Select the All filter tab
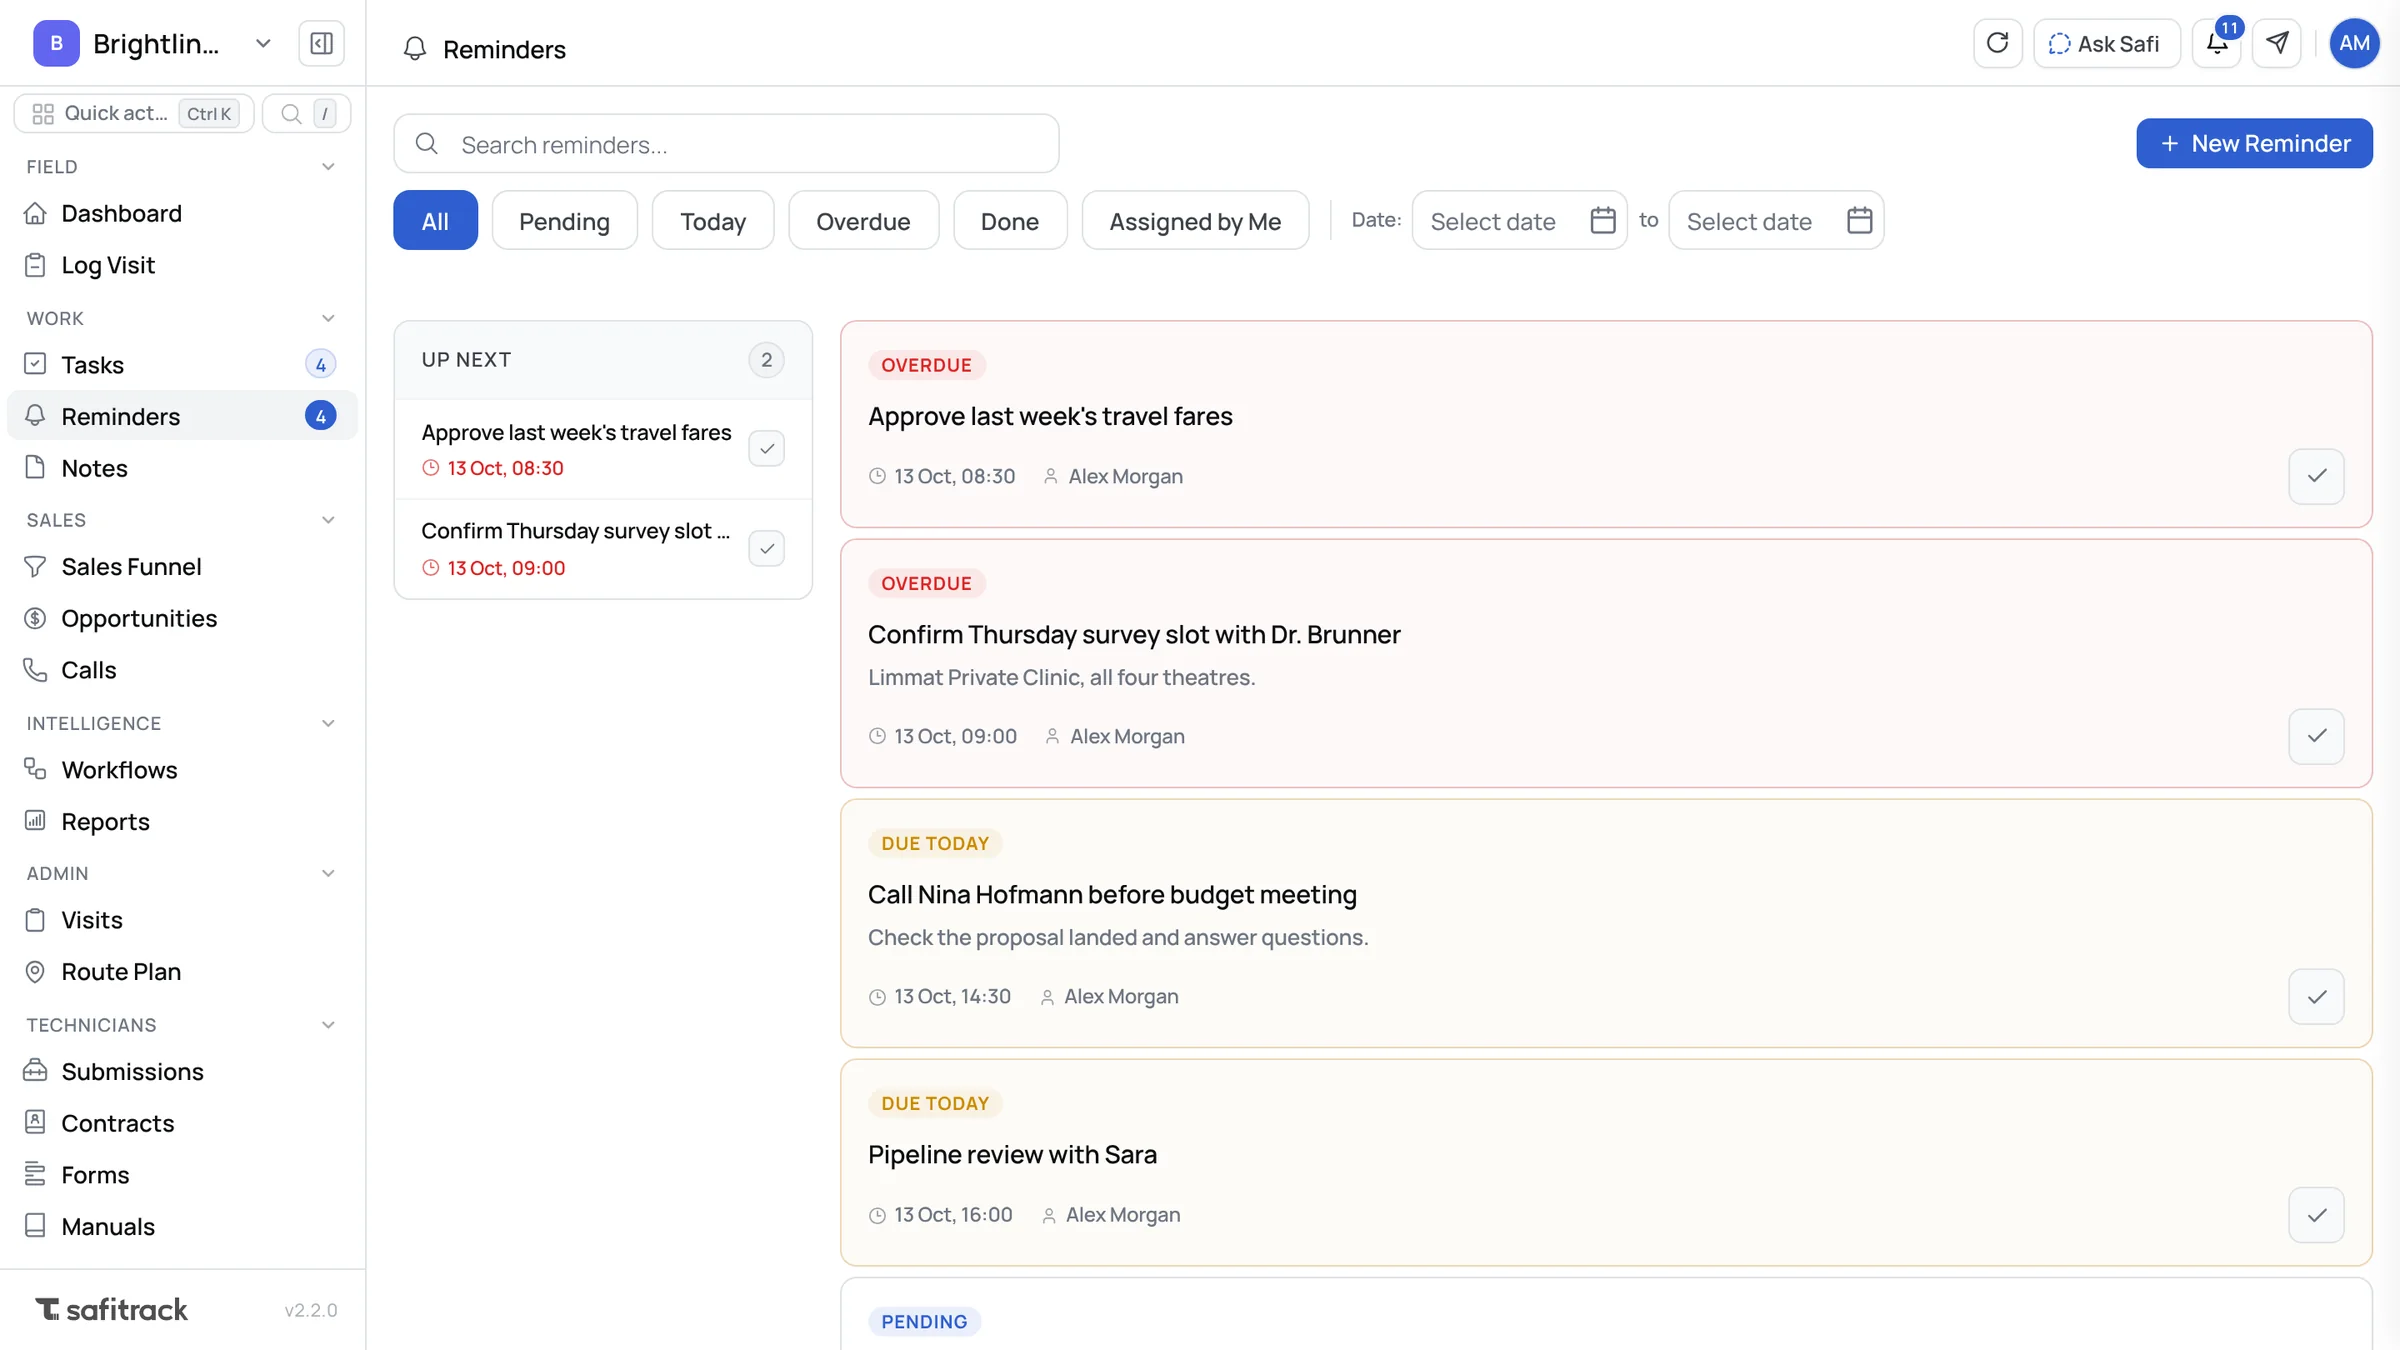The image size is (2400, 1350). coord(435,220)
